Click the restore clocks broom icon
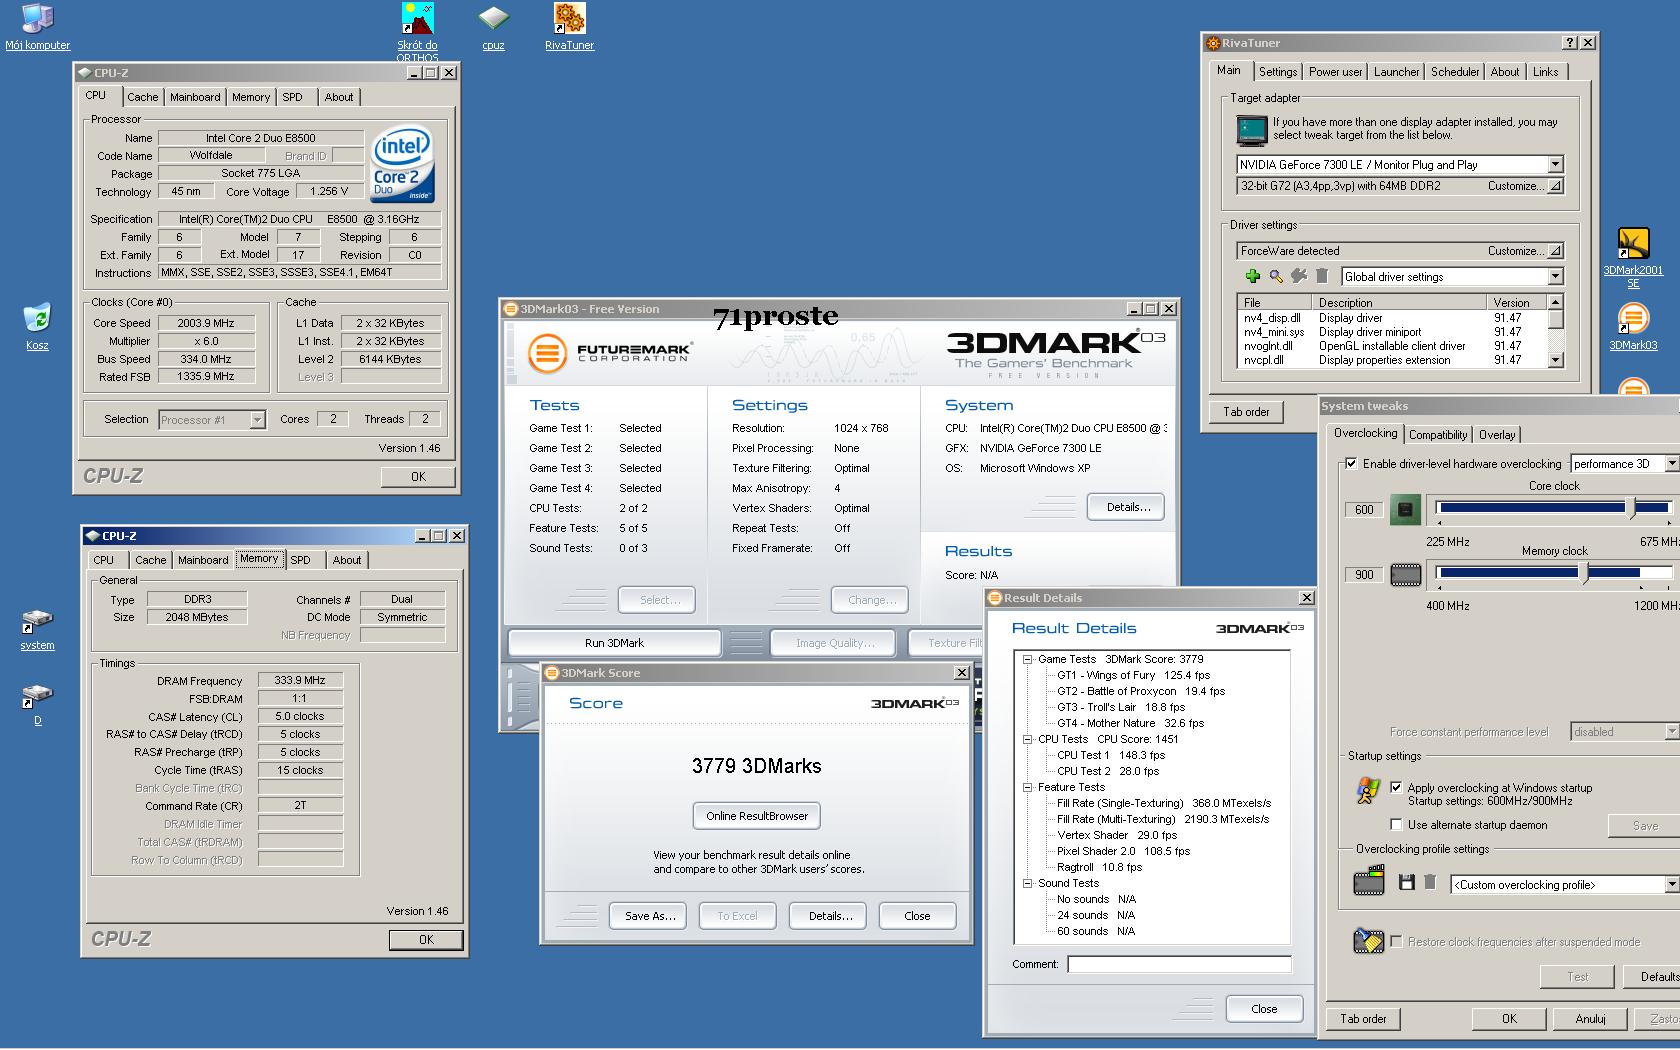Screen dimensions: 1680x1050 [1368, 940]
